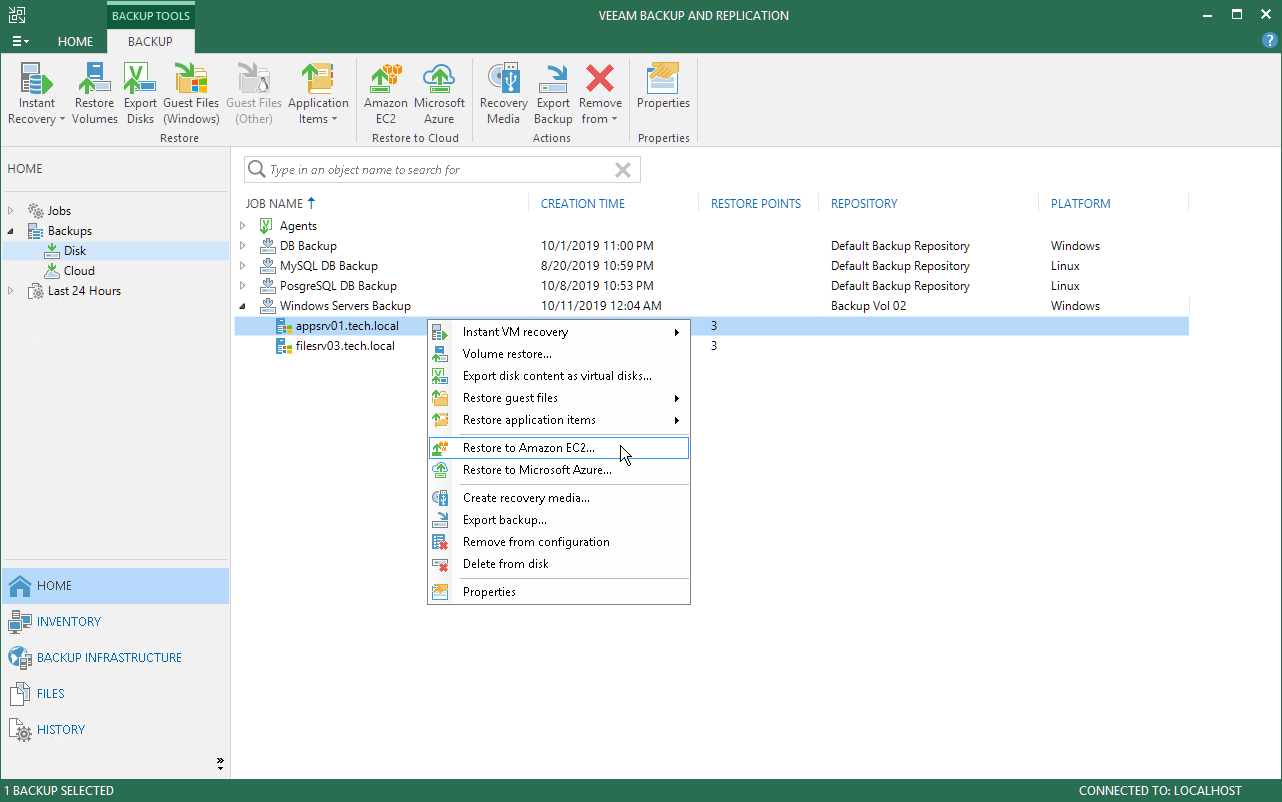Select the BACKUP ribbon tab

coord(150,42)
